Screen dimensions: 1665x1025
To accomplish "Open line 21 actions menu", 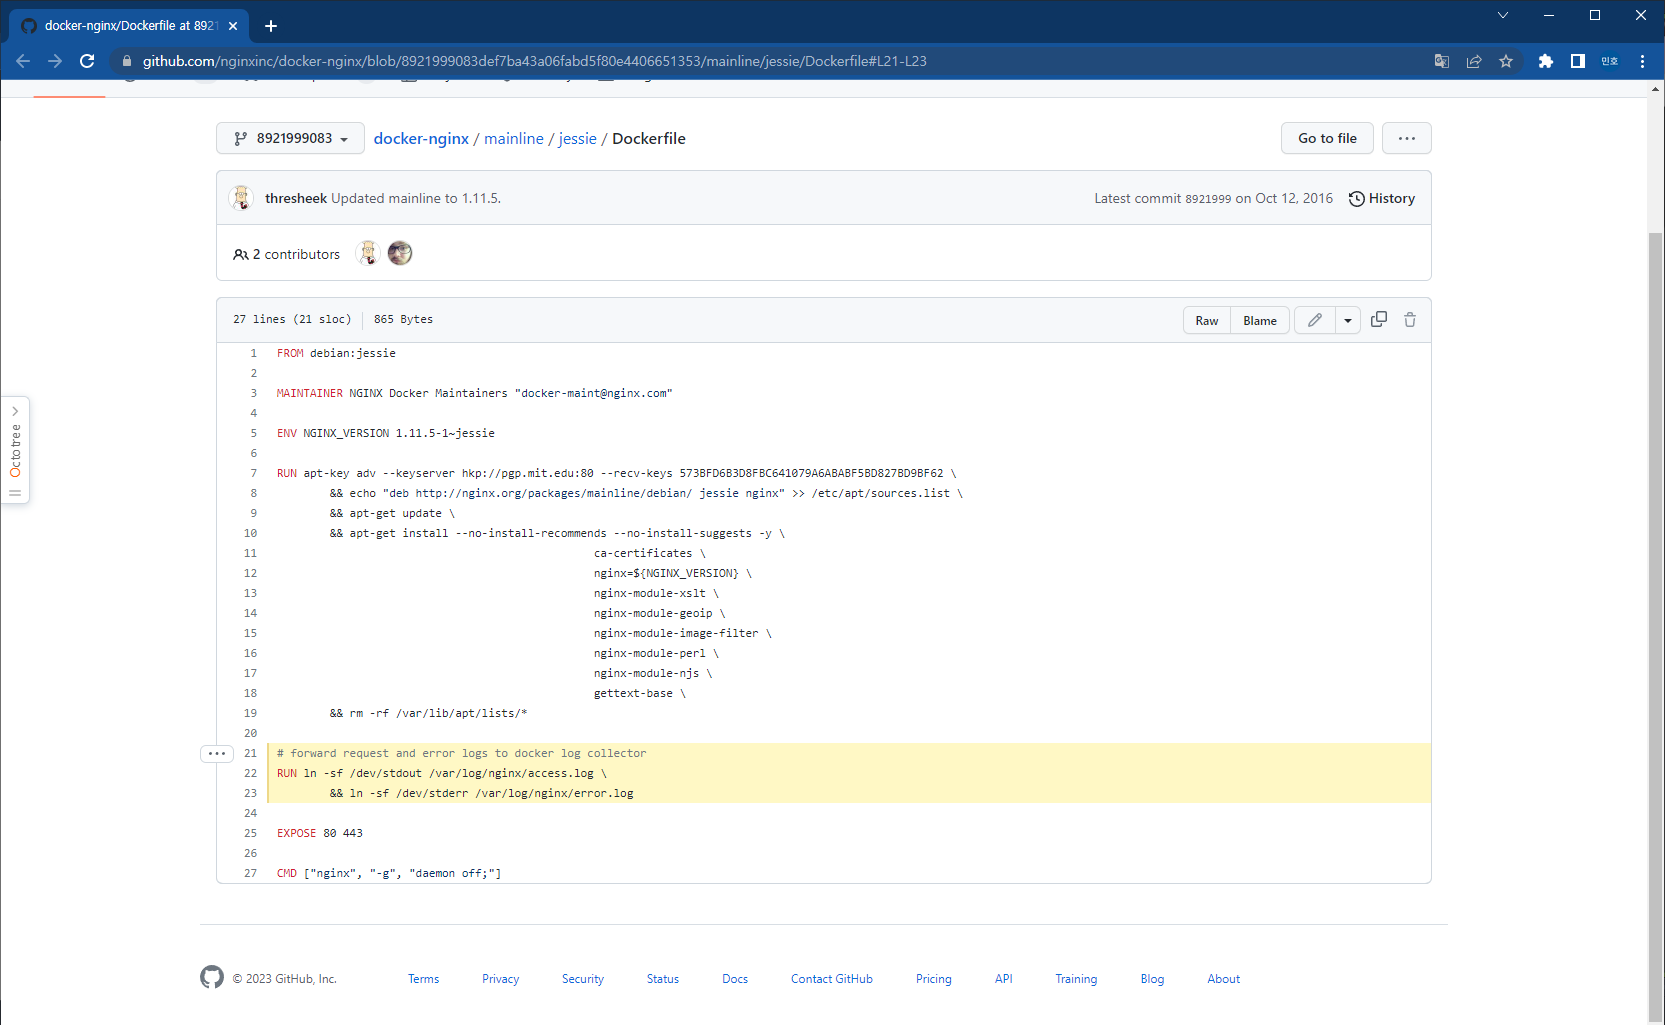I will click(x=217, y=754).
